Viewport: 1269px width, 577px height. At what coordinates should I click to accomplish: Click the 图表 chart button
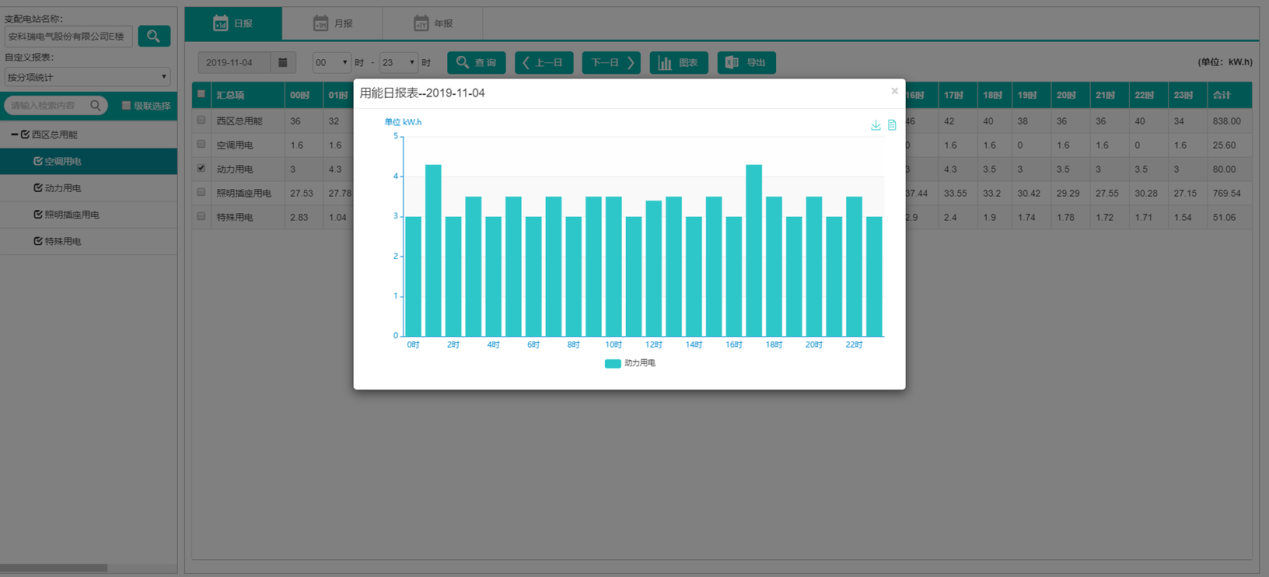pos(679,63)
